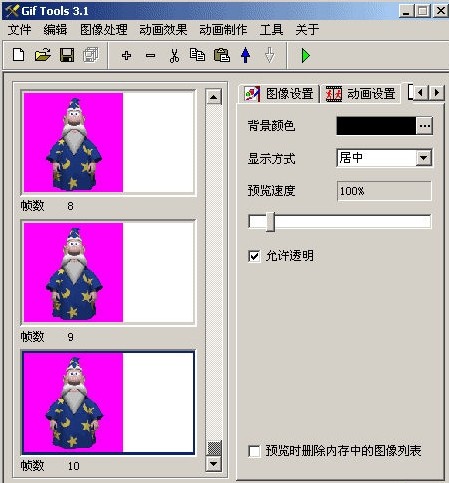
Task: Save using the floppy disk icon
Action: 67,55
